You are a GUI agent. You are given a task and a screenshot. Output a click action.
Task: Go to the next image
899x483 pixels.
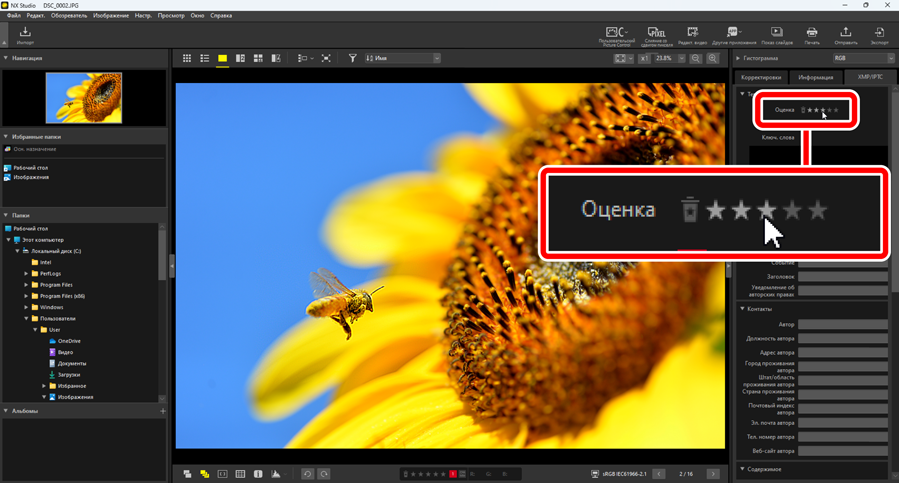click(712, 473)
